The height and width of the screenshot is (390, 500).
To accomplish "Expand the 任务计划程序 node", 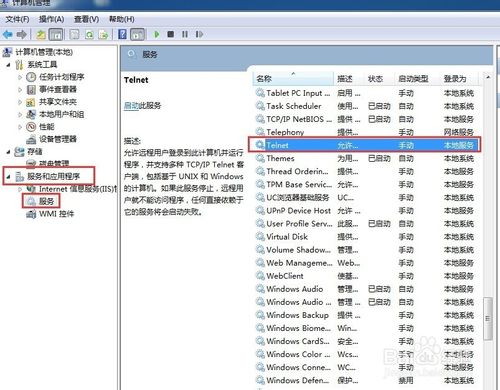I will click(x=20, y=77).
